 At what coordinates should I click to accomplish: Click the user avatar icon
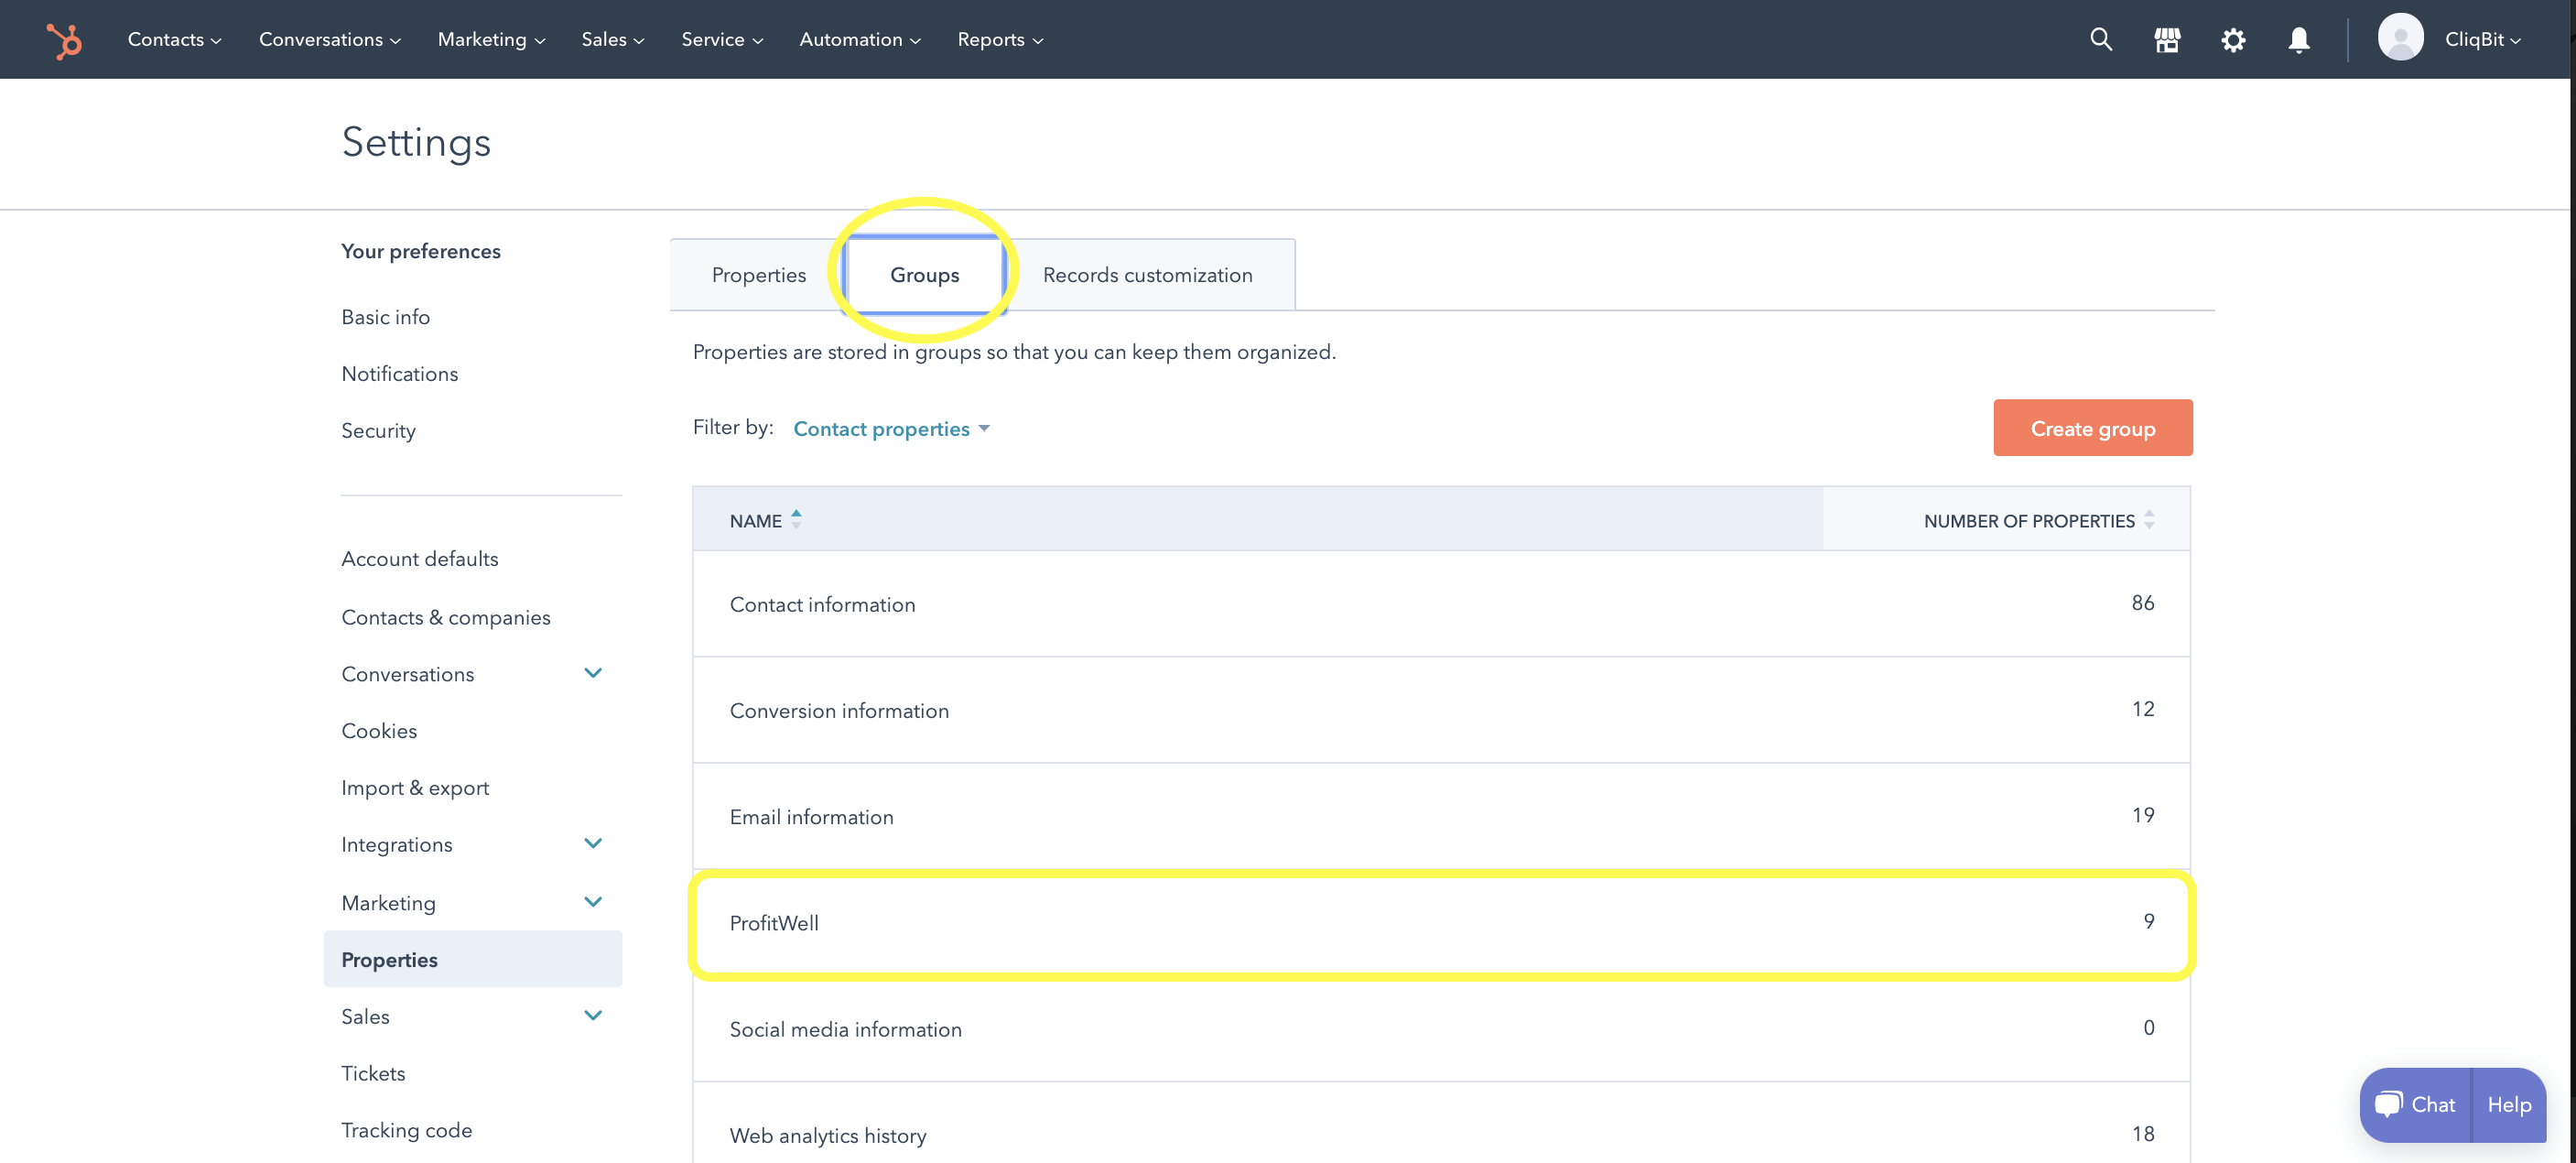(2399, 38)
